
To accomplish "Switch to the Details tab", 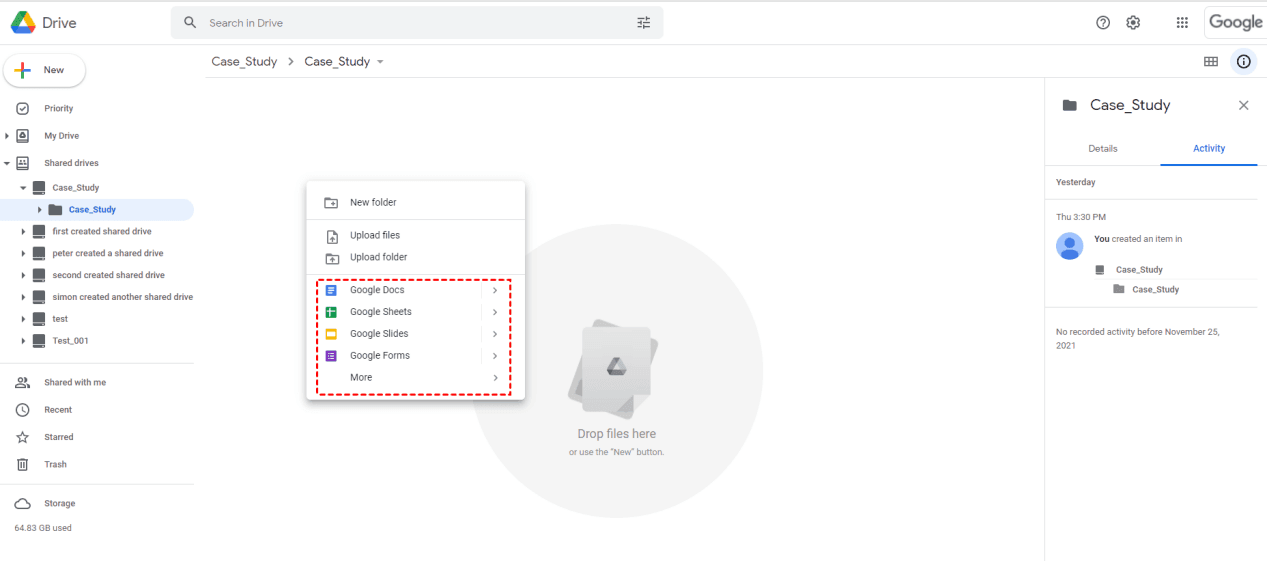I will (x=1103, y=149).
